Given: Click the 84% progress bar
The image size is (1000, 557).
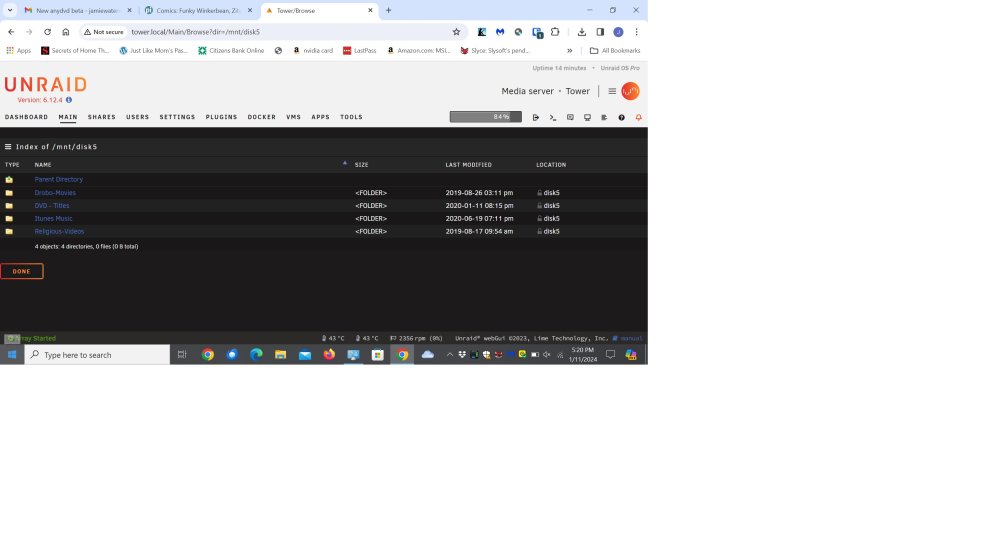Looking at the screenshot, I should [x=485, y=117].
